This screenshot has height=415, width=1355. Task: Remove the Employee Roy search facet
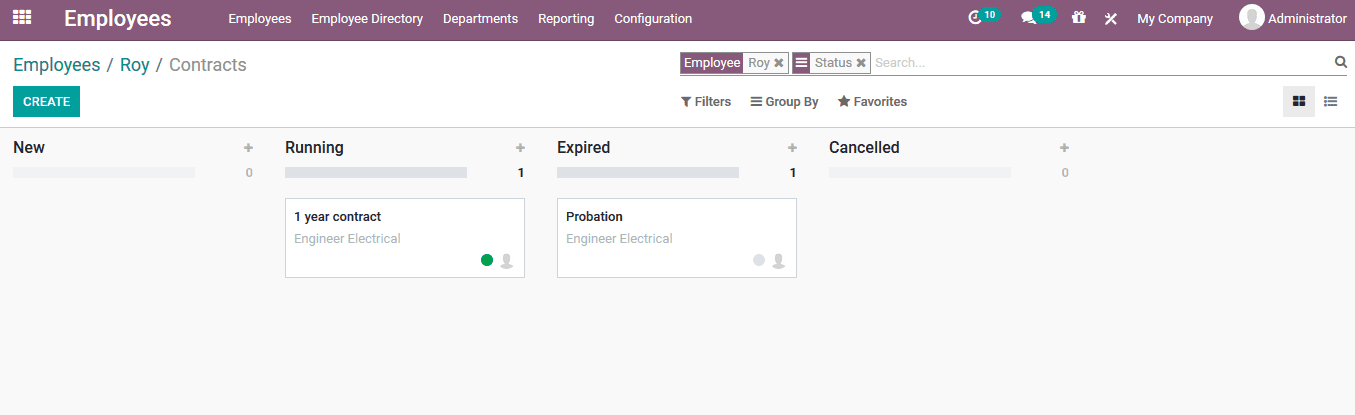pyautogui.click(x=779, y=63)
